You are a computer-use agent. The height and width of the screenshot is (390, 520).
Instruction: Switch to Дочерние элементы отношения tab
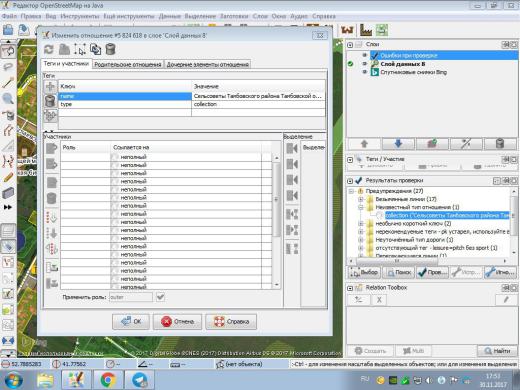point(207,64)
